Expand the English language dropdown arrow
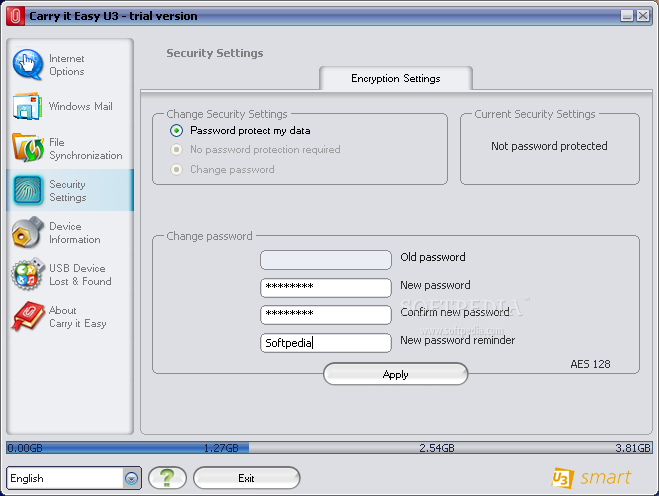 pos(132,478)
